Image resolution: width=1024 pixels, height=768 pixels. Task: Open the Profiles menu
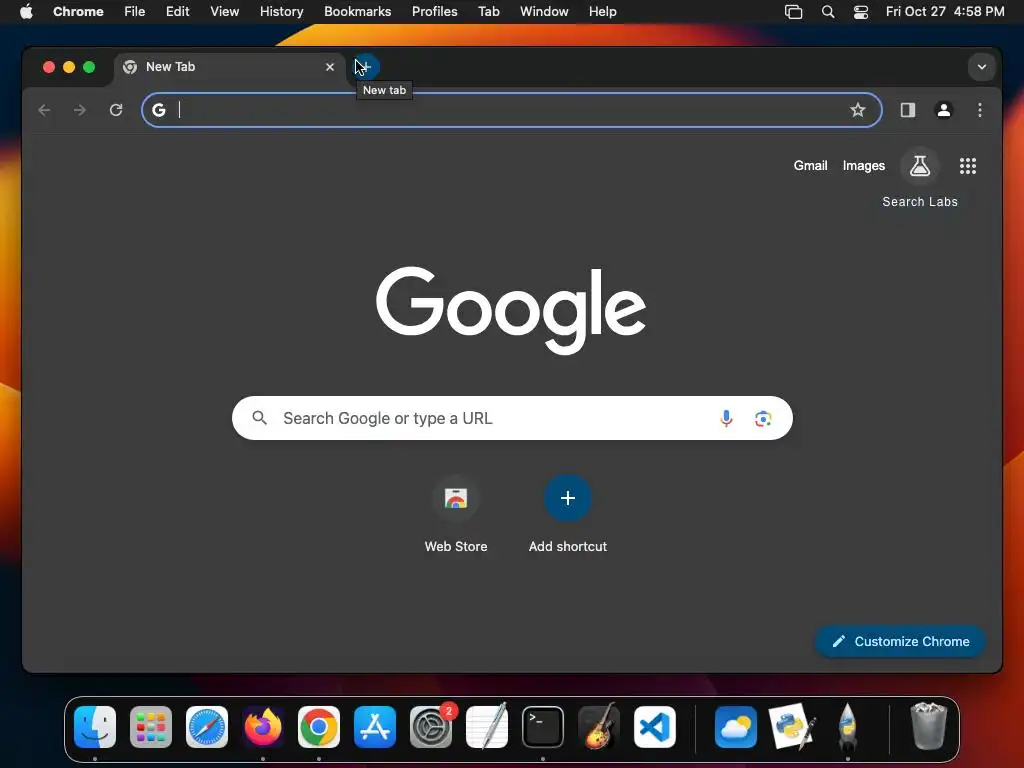(434, 12)
